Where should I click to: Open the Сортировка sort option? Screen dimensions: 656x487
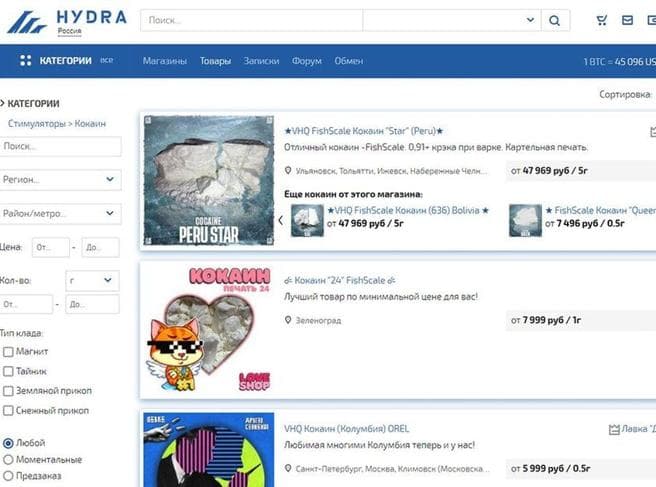pyautogui.click(x=625, y=95)
